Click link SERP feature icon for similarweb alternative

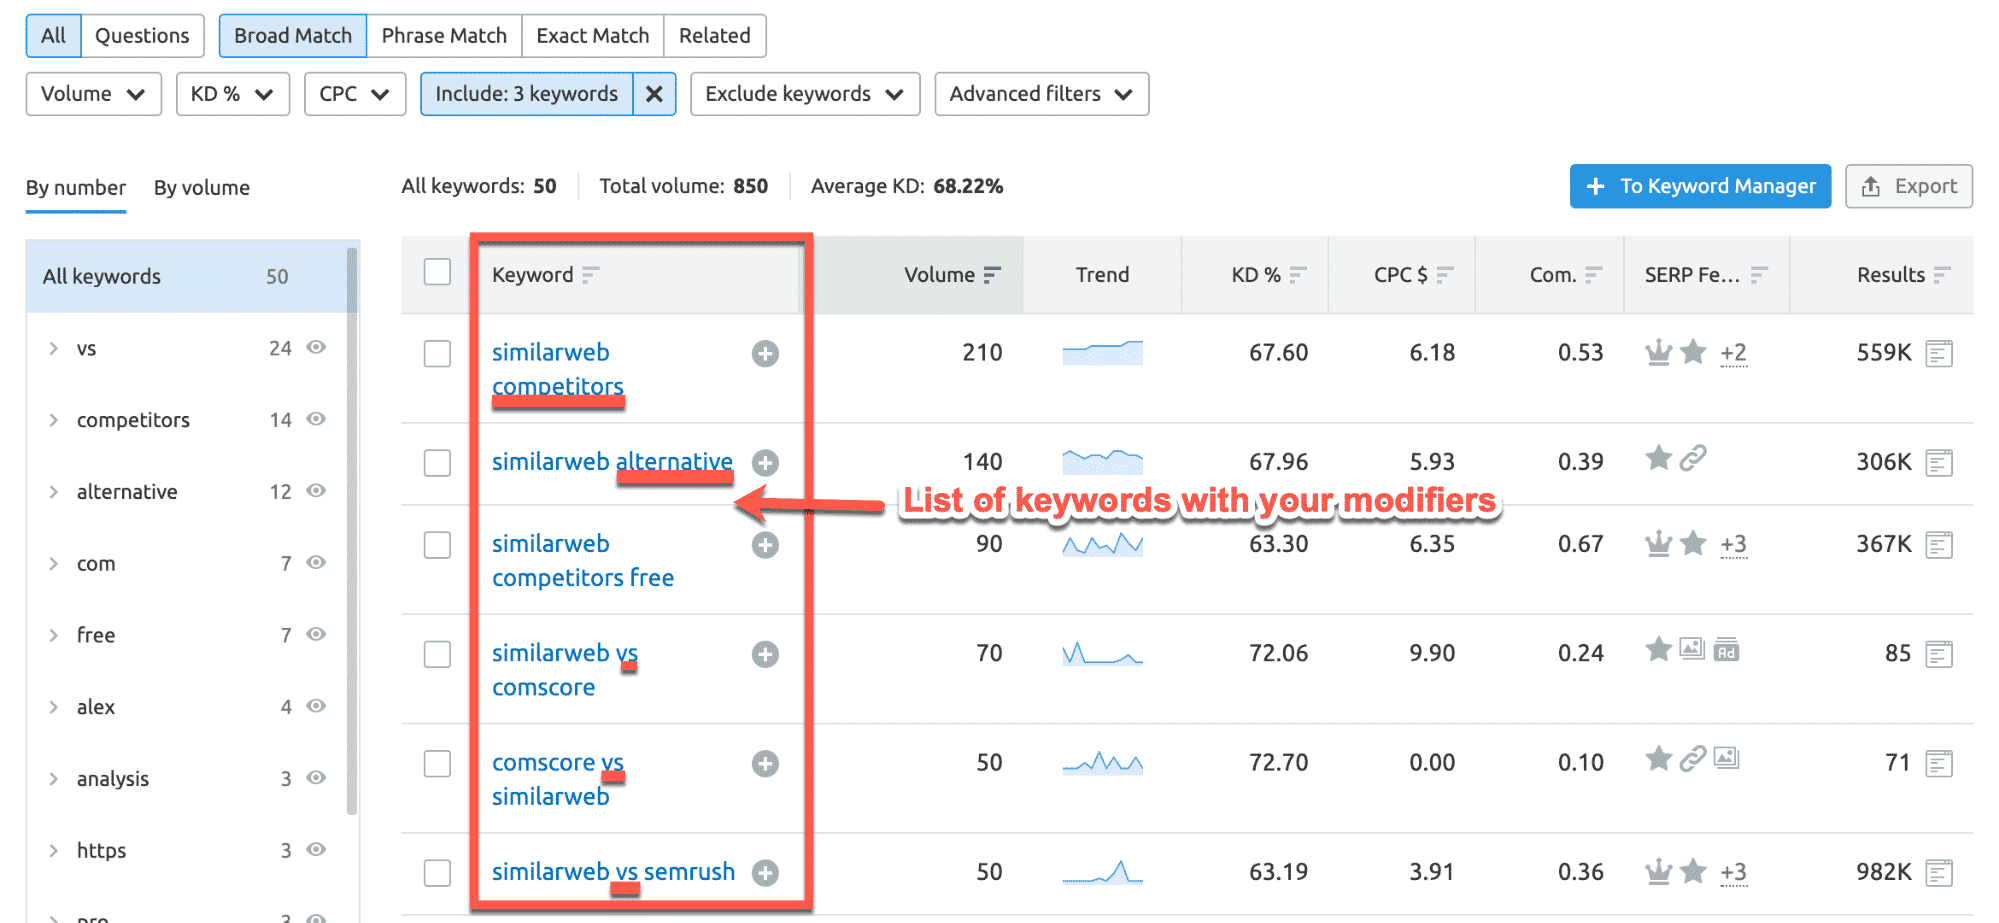click(1692, 459)
